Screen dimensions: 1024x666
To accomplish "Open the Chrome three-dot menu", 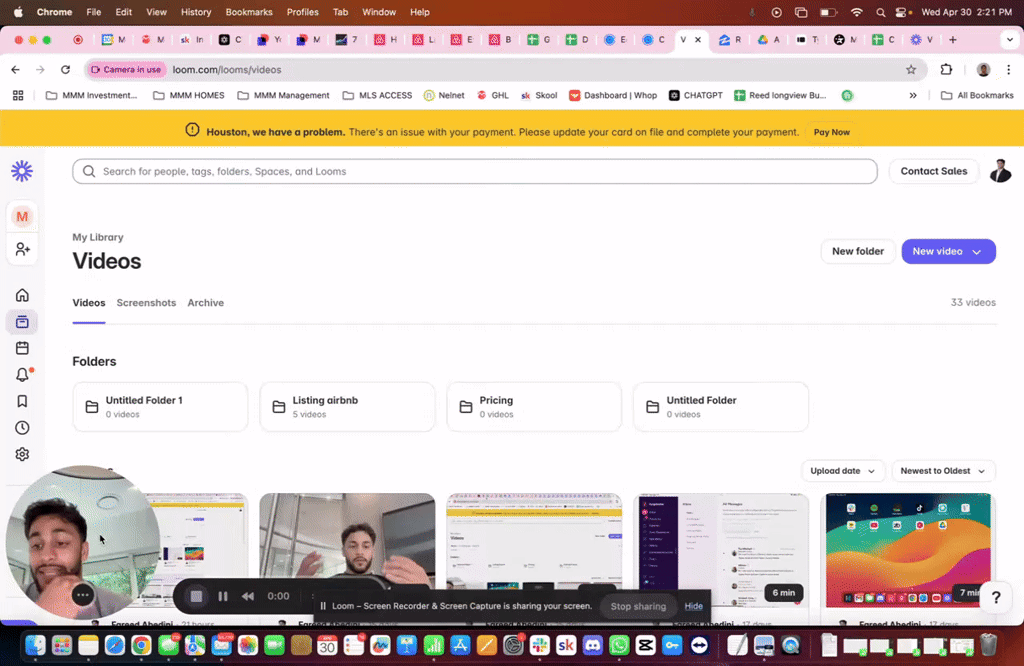I will tap(1008, 69).
